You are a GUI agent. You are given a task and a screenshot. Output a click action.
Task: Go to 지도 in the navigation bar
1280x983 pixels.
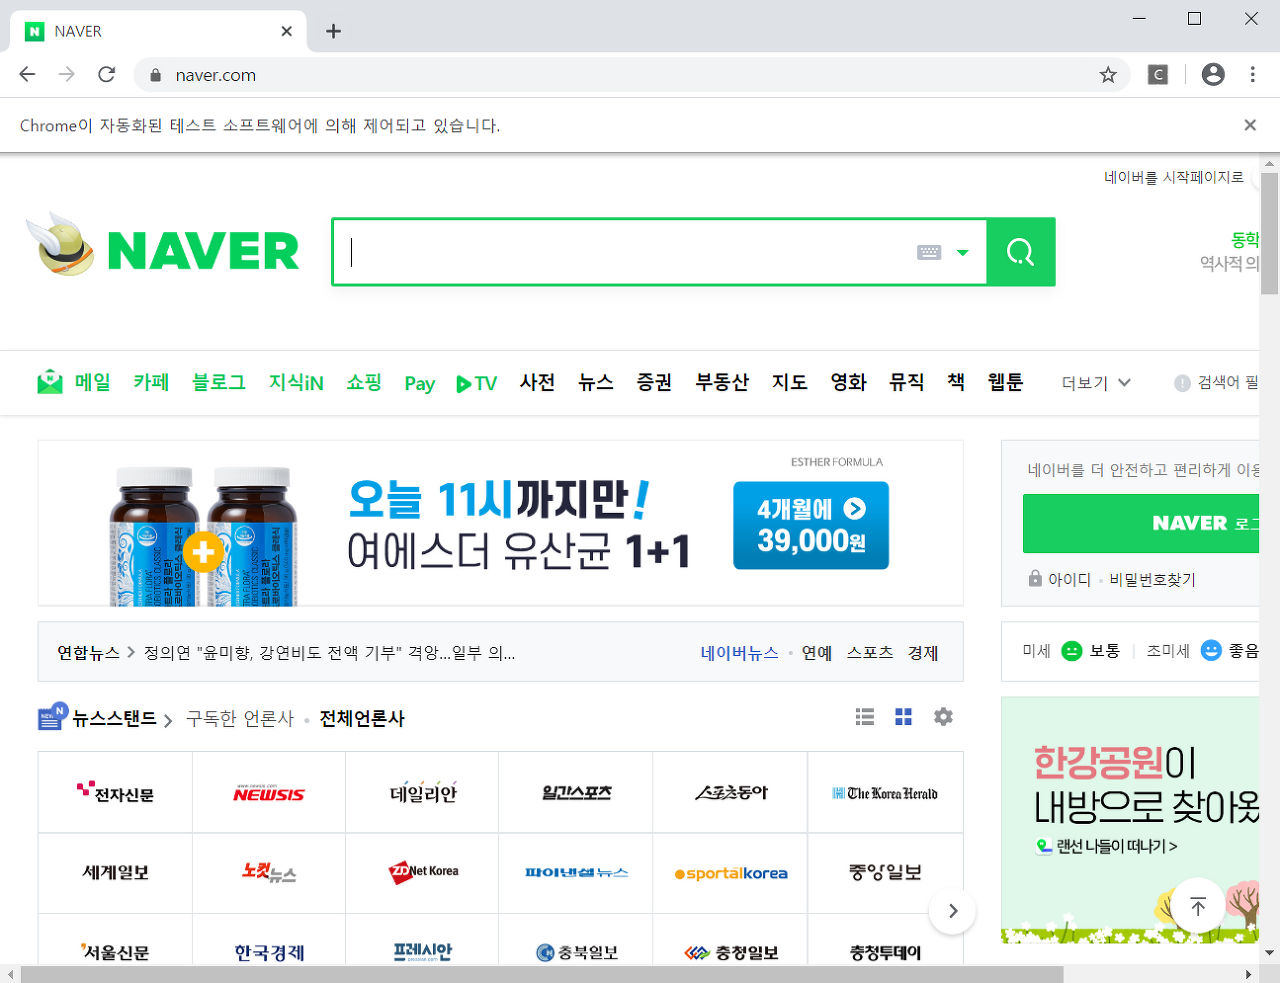(x=790, y=382)
